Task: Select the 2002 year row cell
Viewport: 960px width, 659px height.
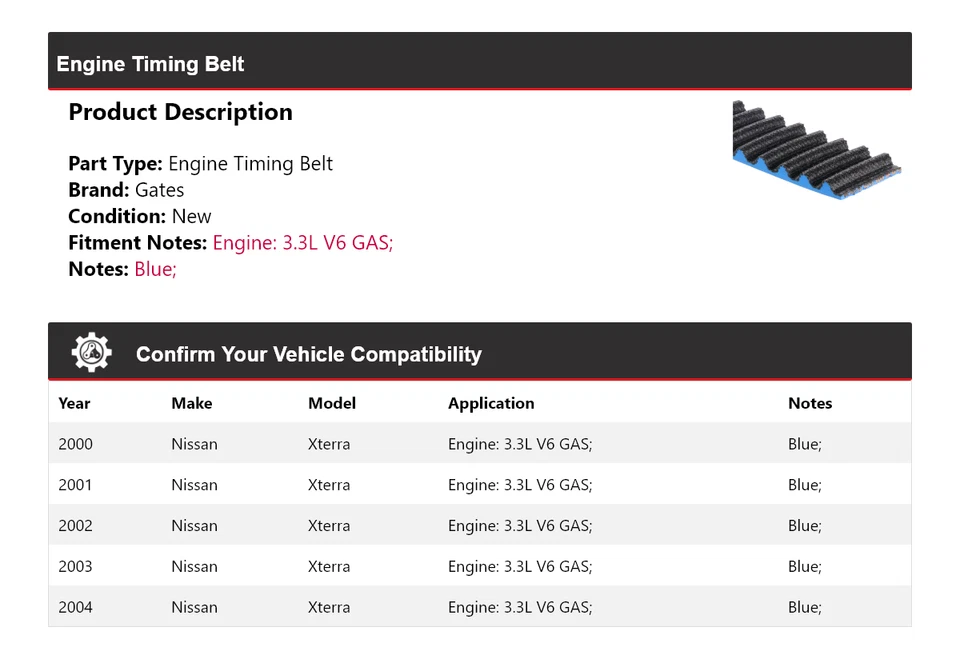Action: point(75,526)
